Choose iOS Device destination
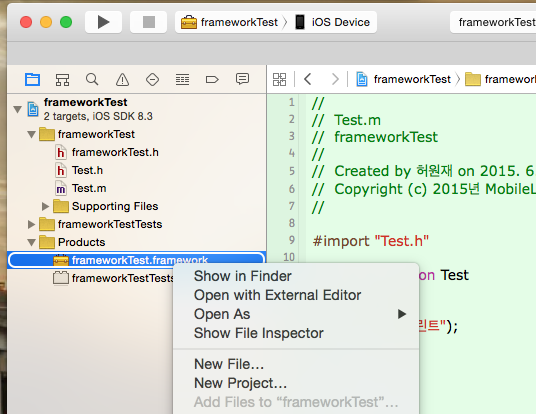Screen dimensions: 536x414 (333, 22)
